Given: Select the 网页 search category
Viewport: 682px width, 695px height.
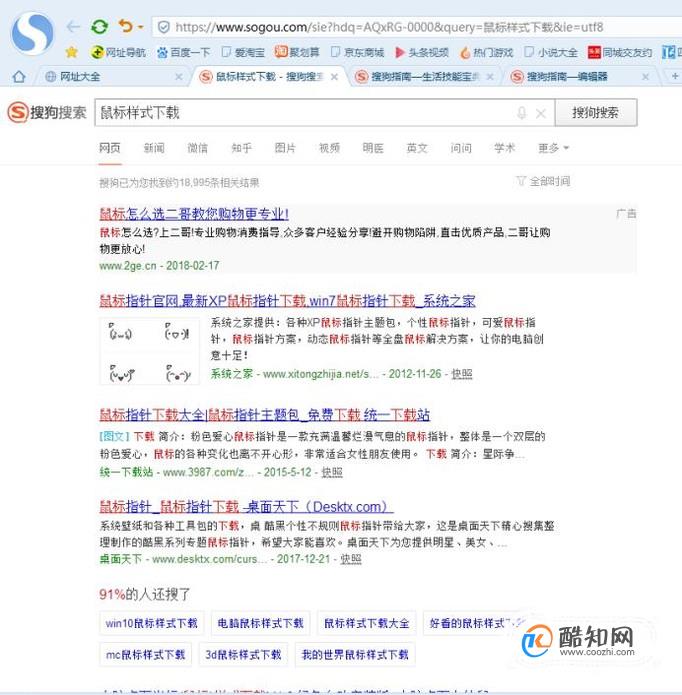Looking at the screenshot, I should [110, 148].
